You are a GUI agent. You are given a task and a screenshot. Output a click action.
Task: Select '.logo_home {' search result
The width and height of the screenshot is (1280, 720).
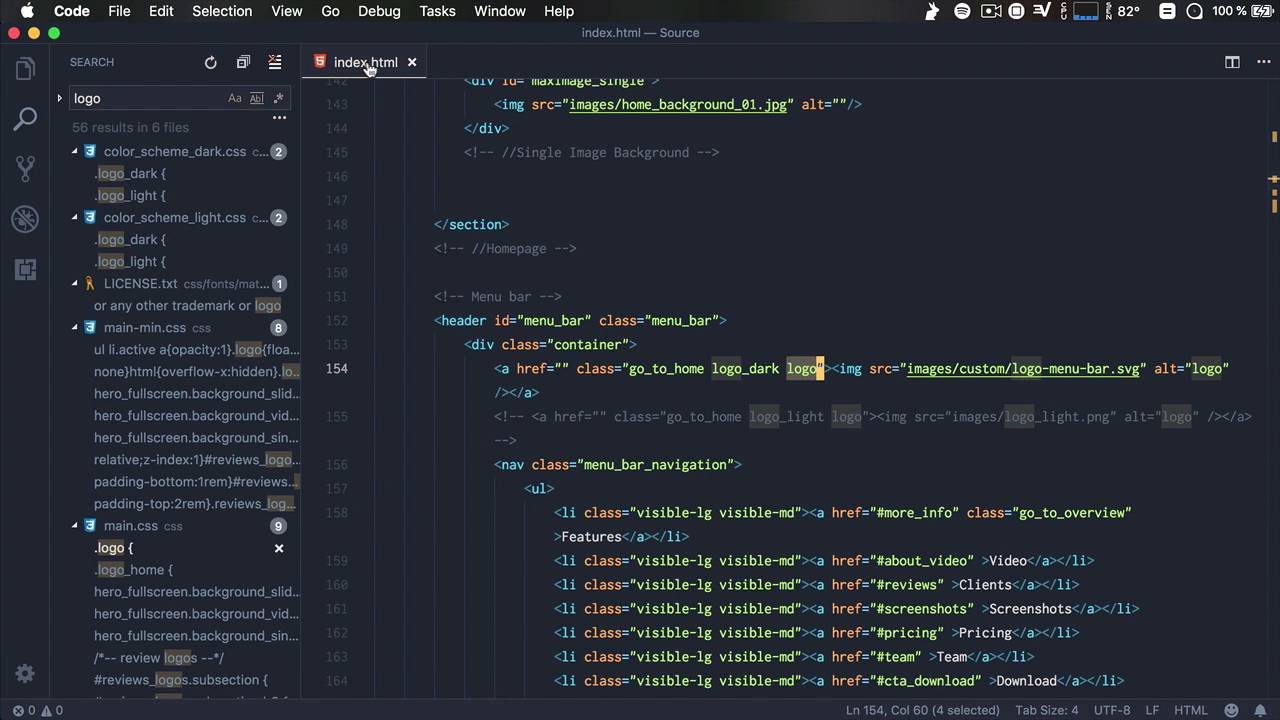pyautogui.click(x=133, y=569)
